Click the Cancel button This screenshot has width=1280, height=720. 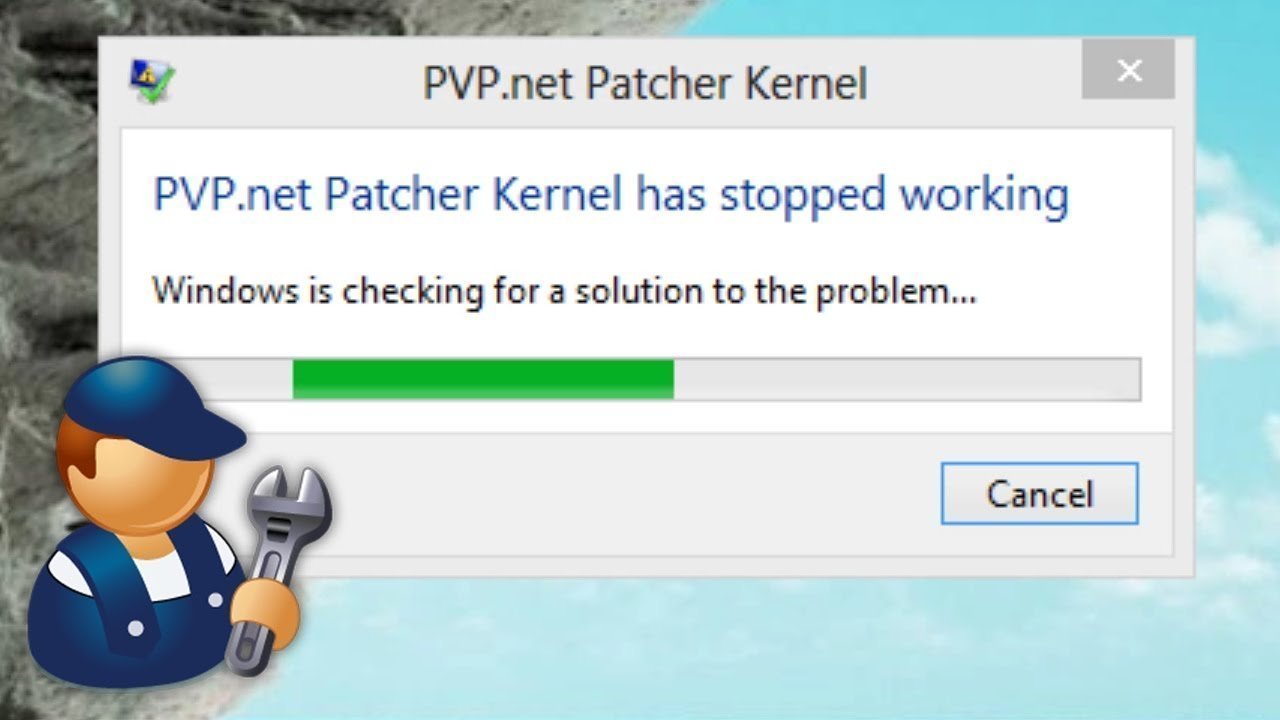click(1040, 493)
